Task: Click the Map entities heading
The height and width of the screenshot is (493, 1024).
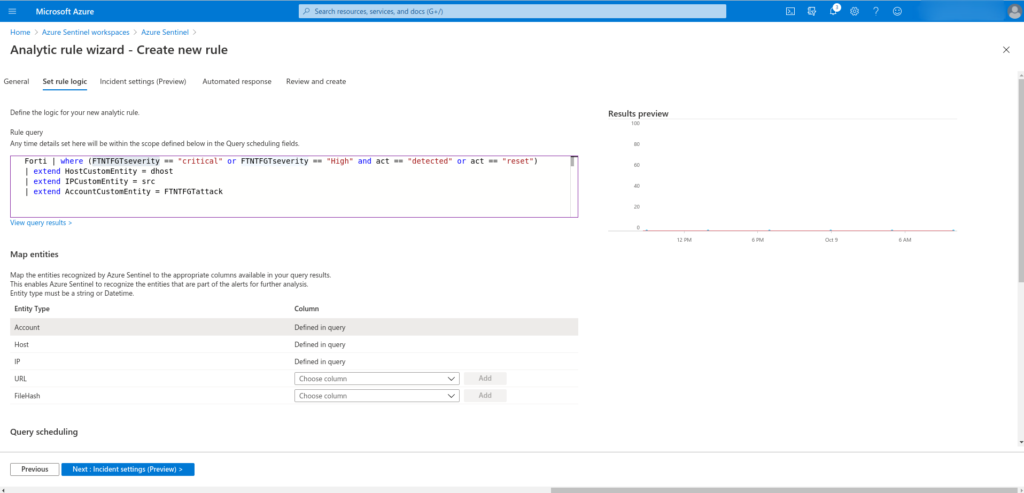Action: [35, 254]
